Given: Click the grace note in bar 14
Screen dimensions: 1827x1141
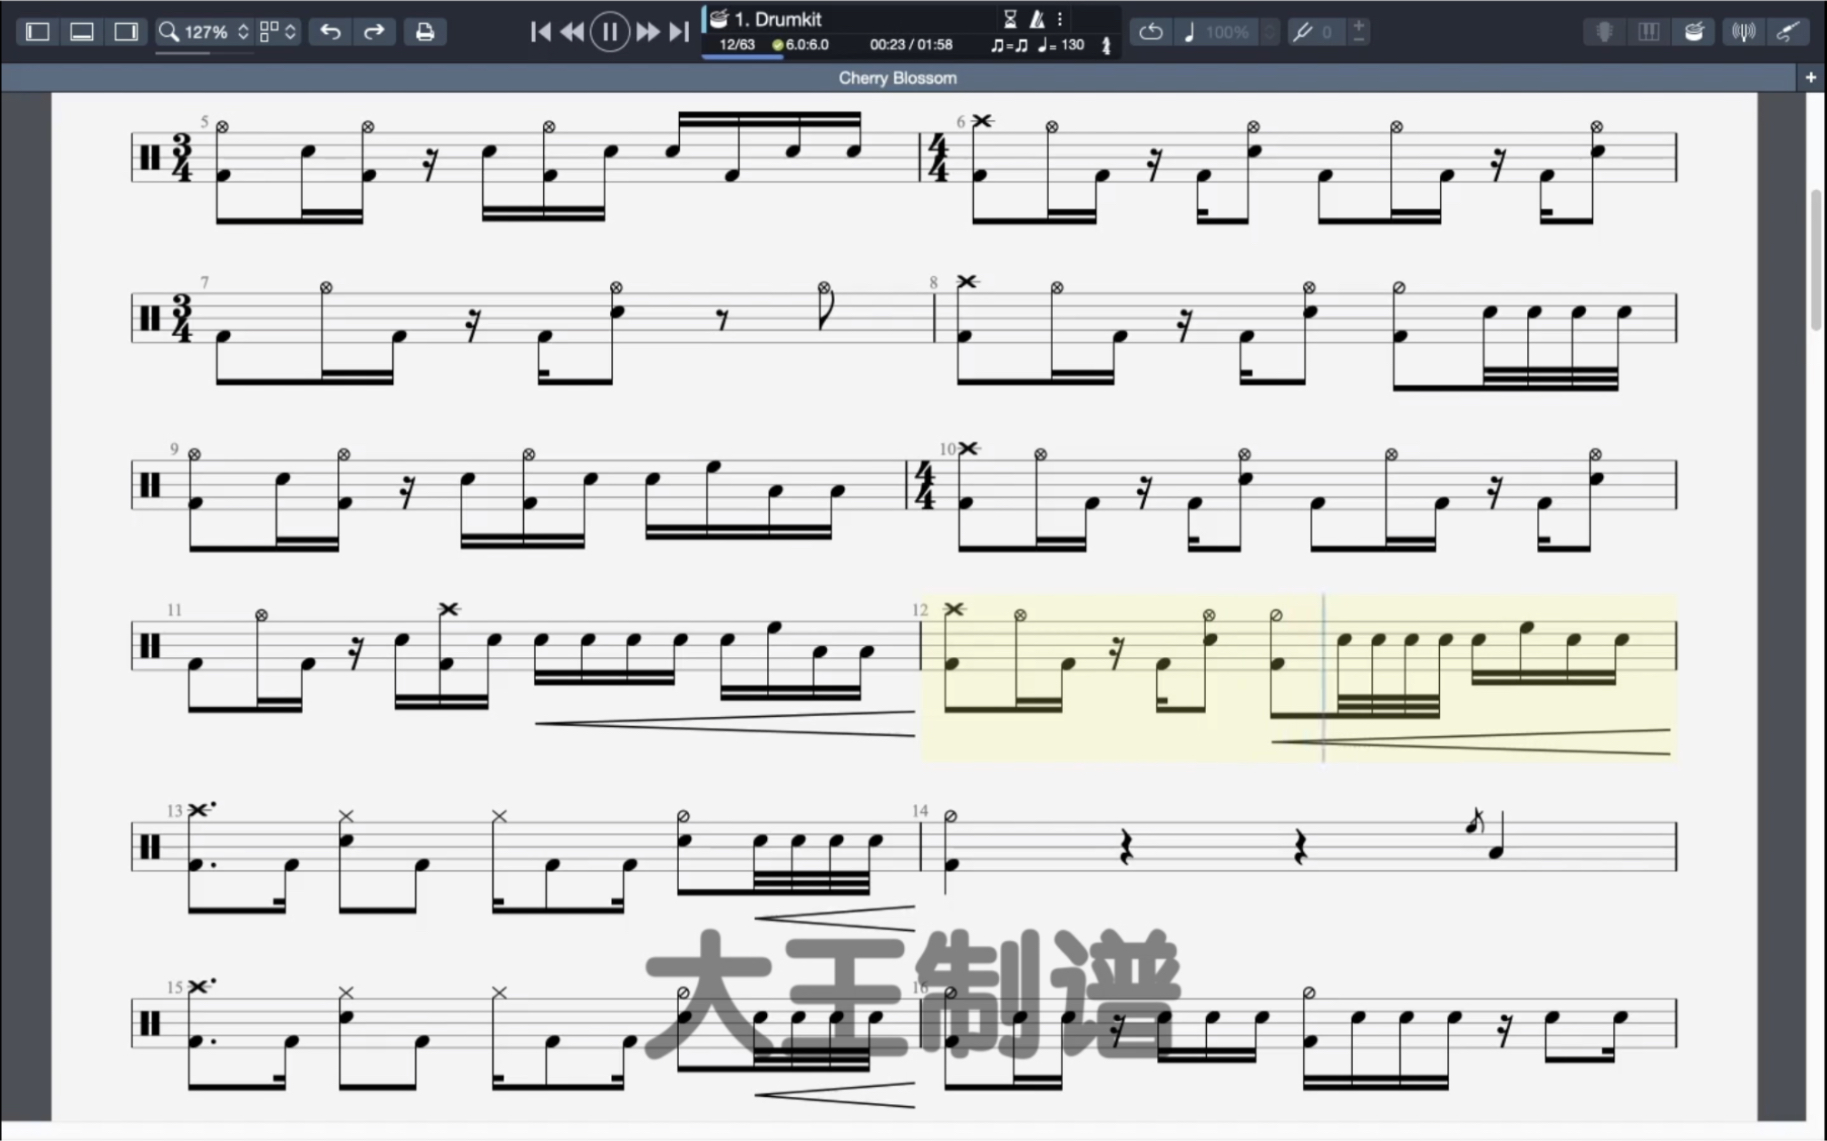Looking at the screenshot, I should click(1473, 822).
